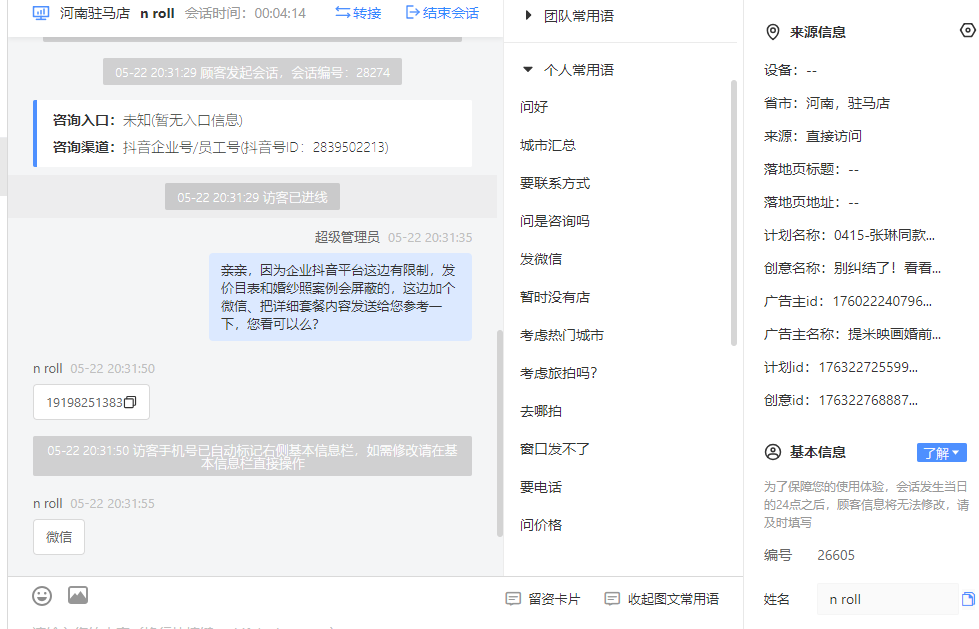This screenshot has width=979, height=629.
Task: Click the 顾客发起会话 会话编号 28274 notice
Action: coord(252,72)
